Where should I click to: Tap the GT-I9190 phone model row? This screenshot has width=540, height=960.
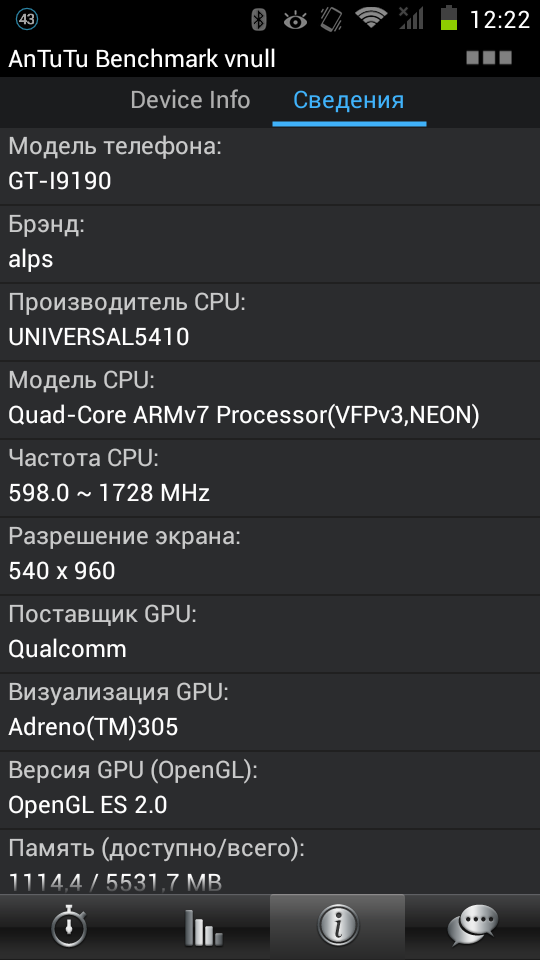coord(270,165)
